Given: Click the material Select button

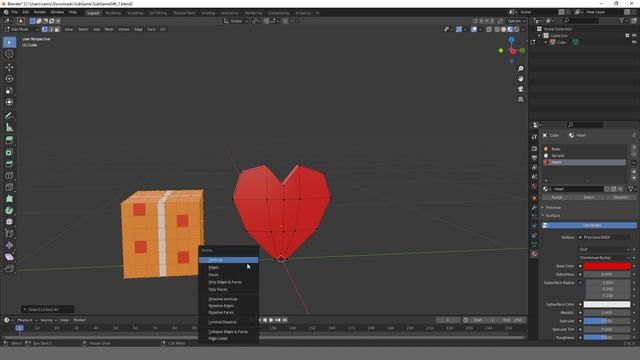Looking at the screenshot, I should click(x=589, y=197).
